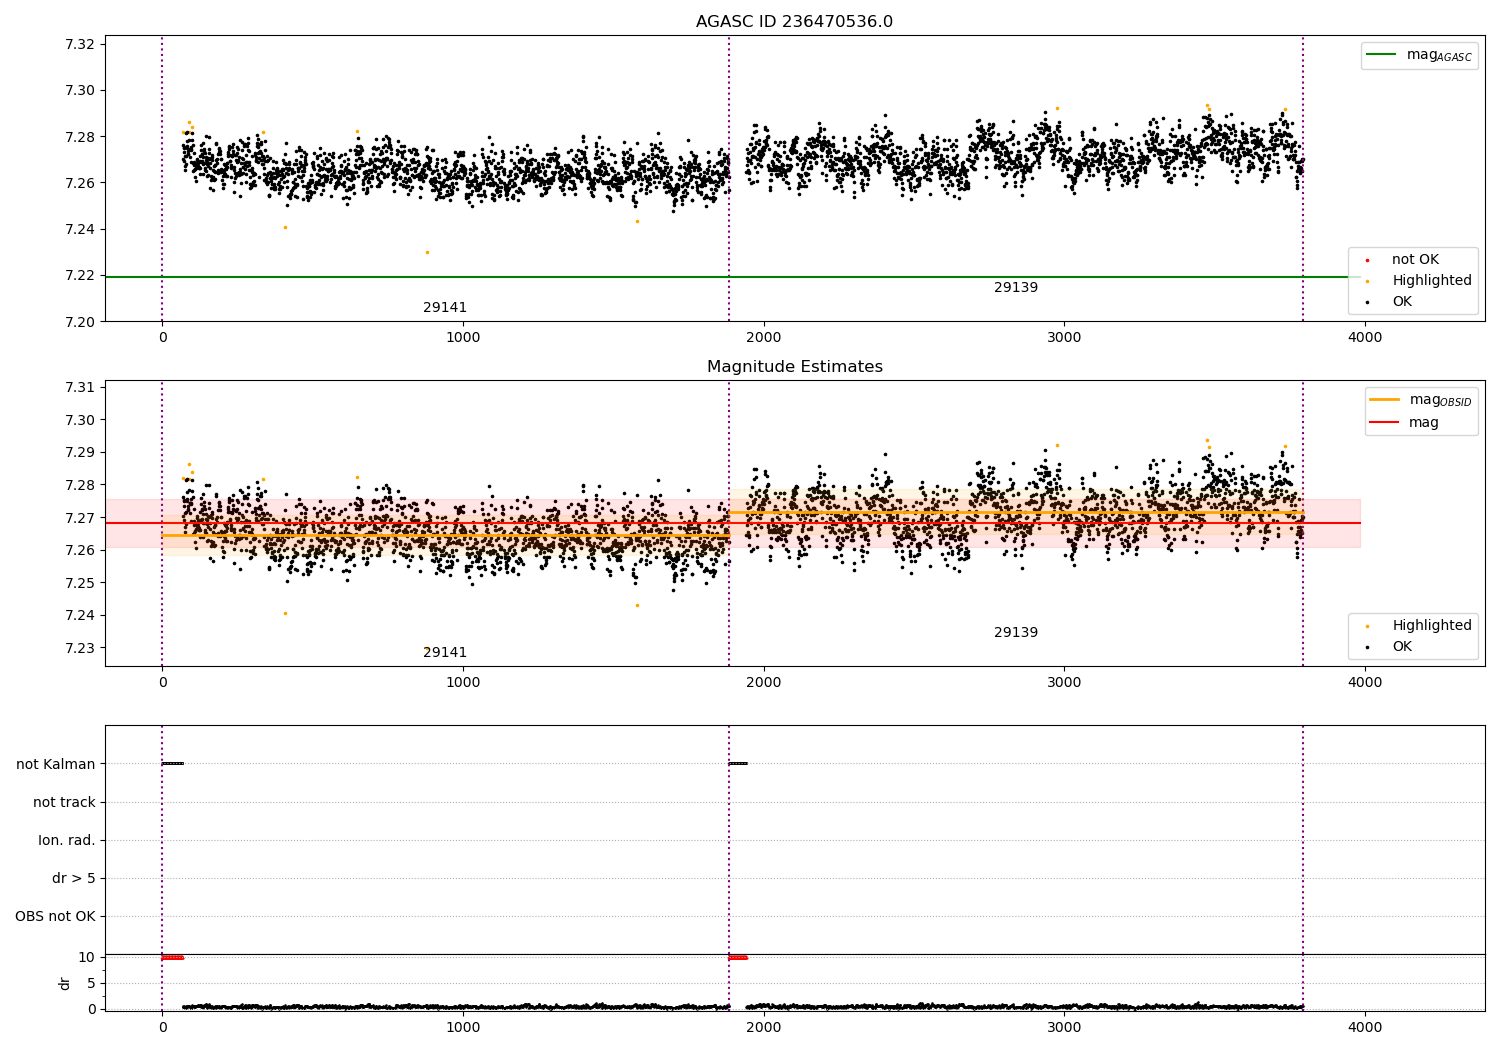Select the orange mag OBSID legend entry

1421,400
